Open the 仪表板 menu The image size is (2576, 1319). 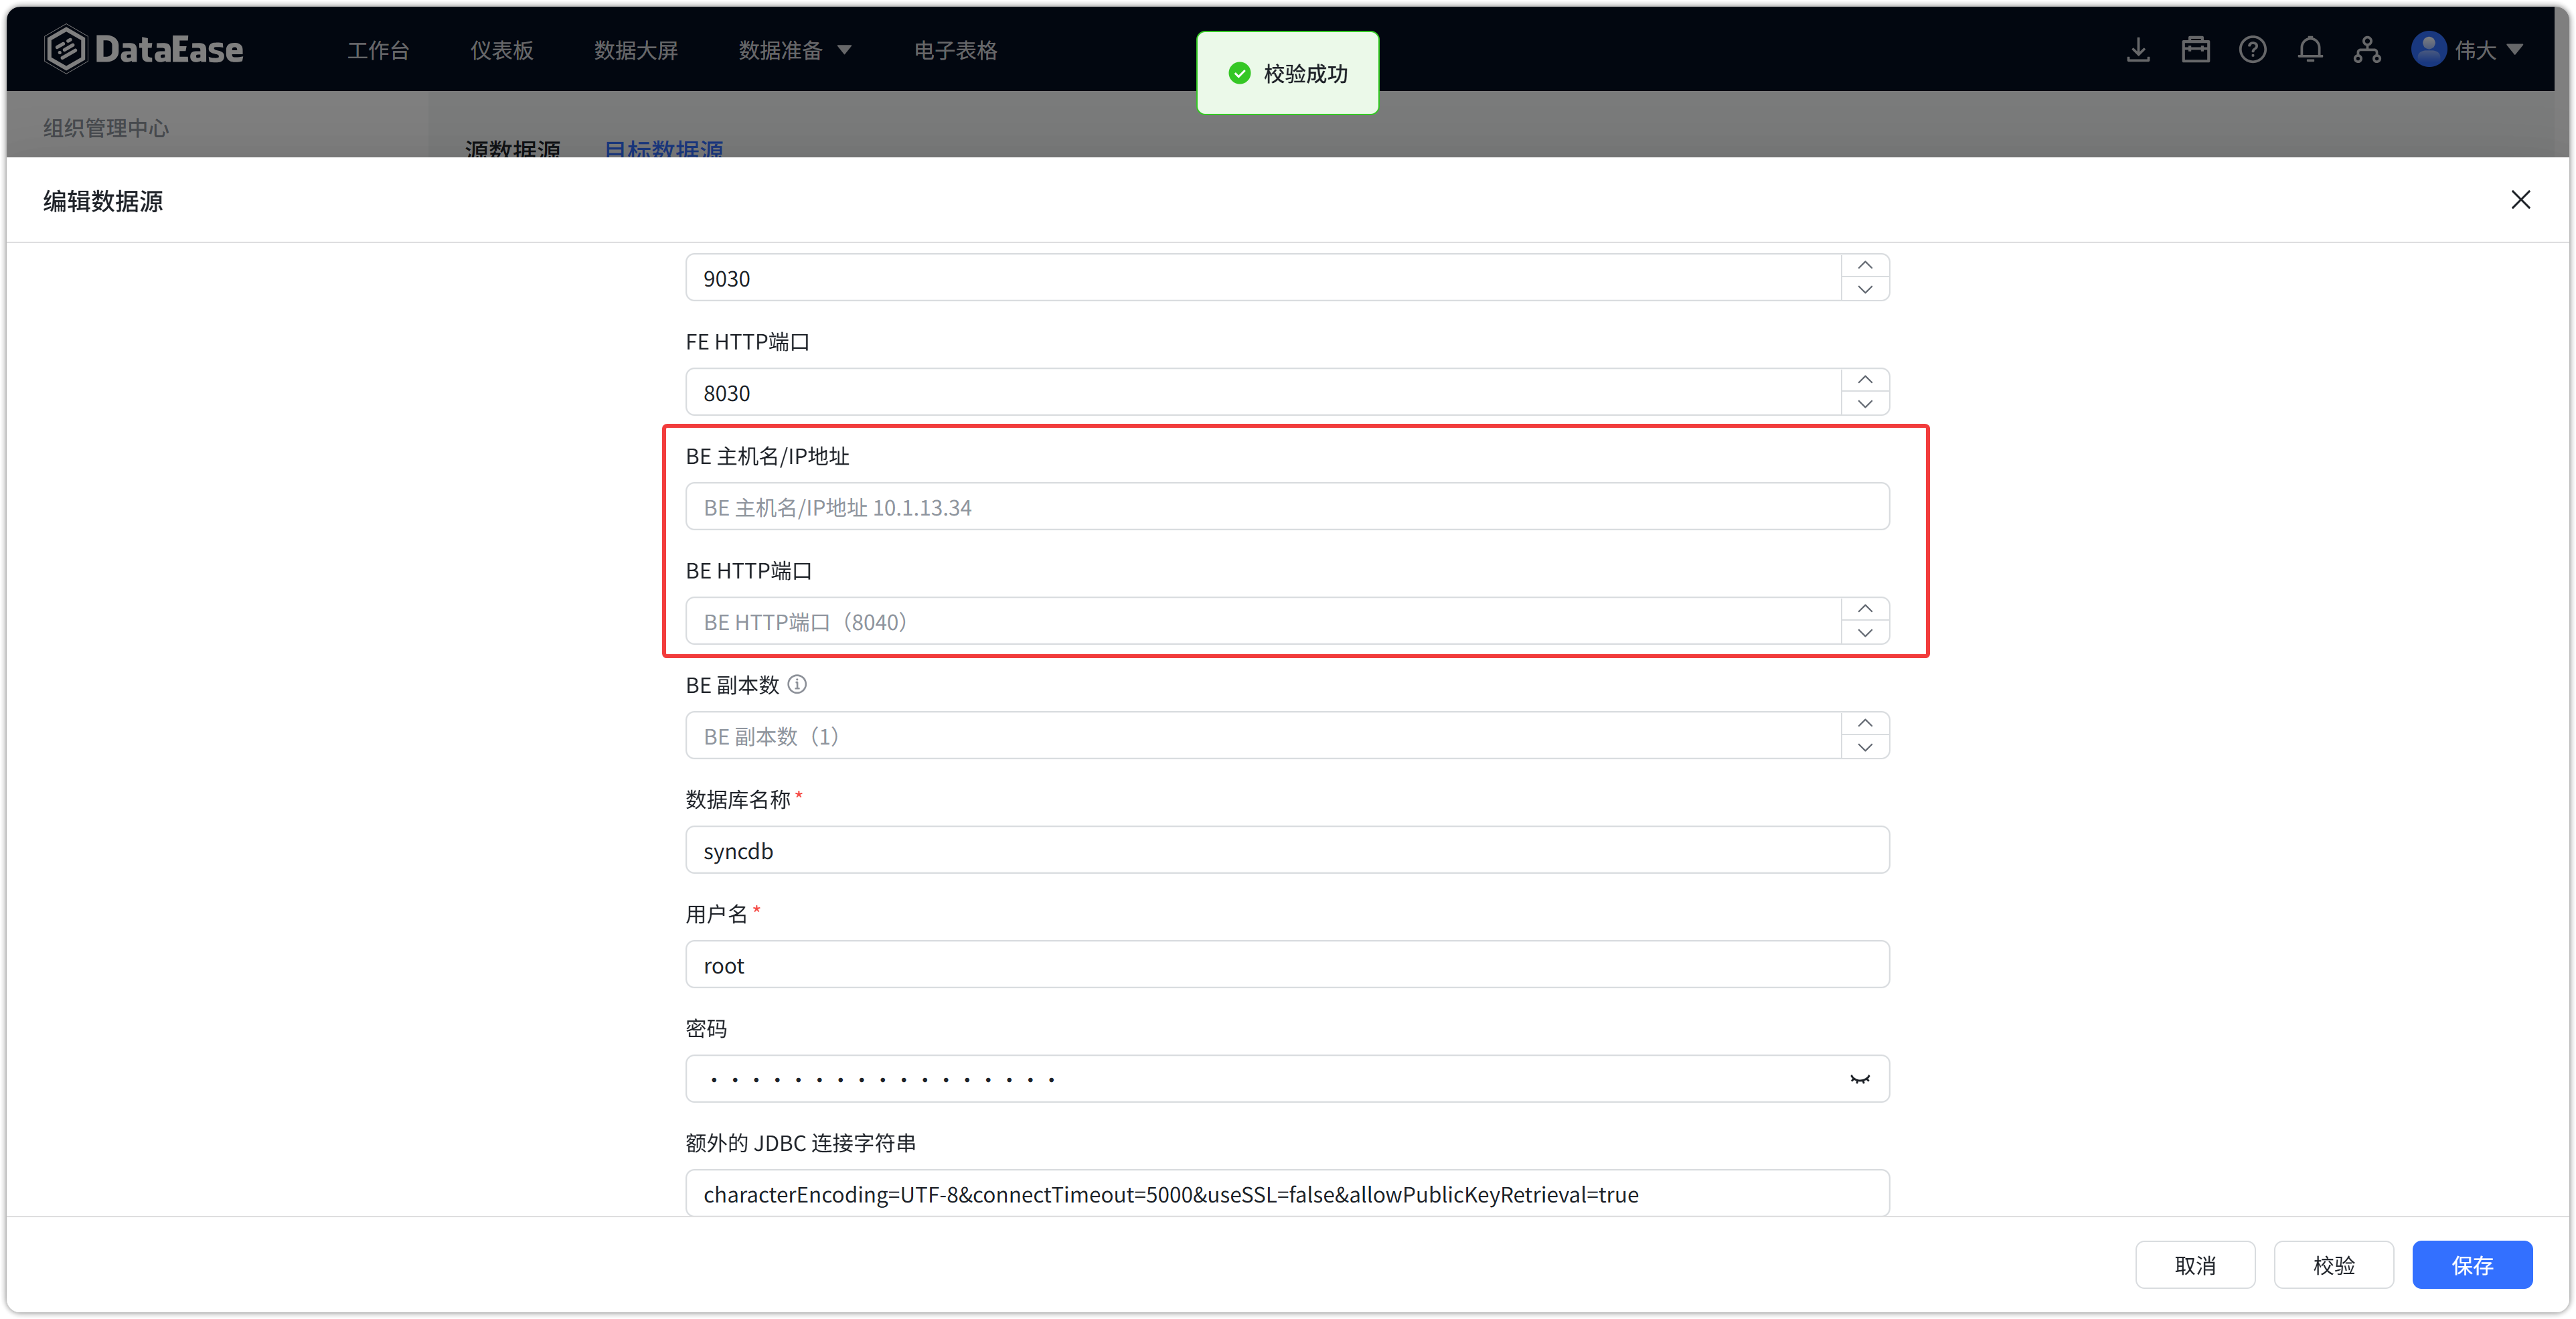[x=501, y=50]
